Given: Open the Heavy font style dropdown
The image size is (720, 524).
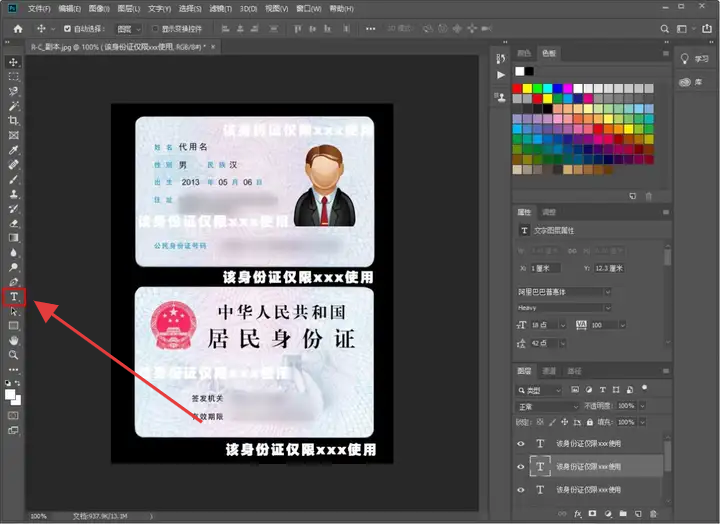Looking at the screenshot, I should (x=564, y=308).
